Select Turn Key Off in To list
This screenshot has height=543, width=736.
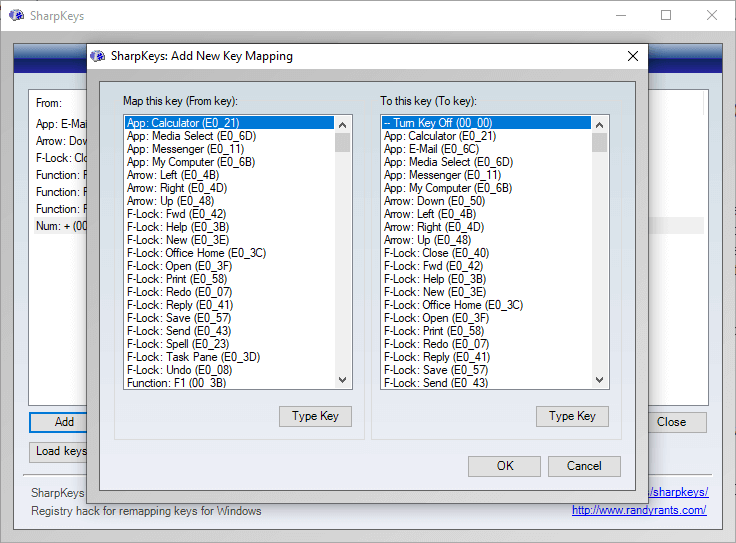click(x=486, y=123)
